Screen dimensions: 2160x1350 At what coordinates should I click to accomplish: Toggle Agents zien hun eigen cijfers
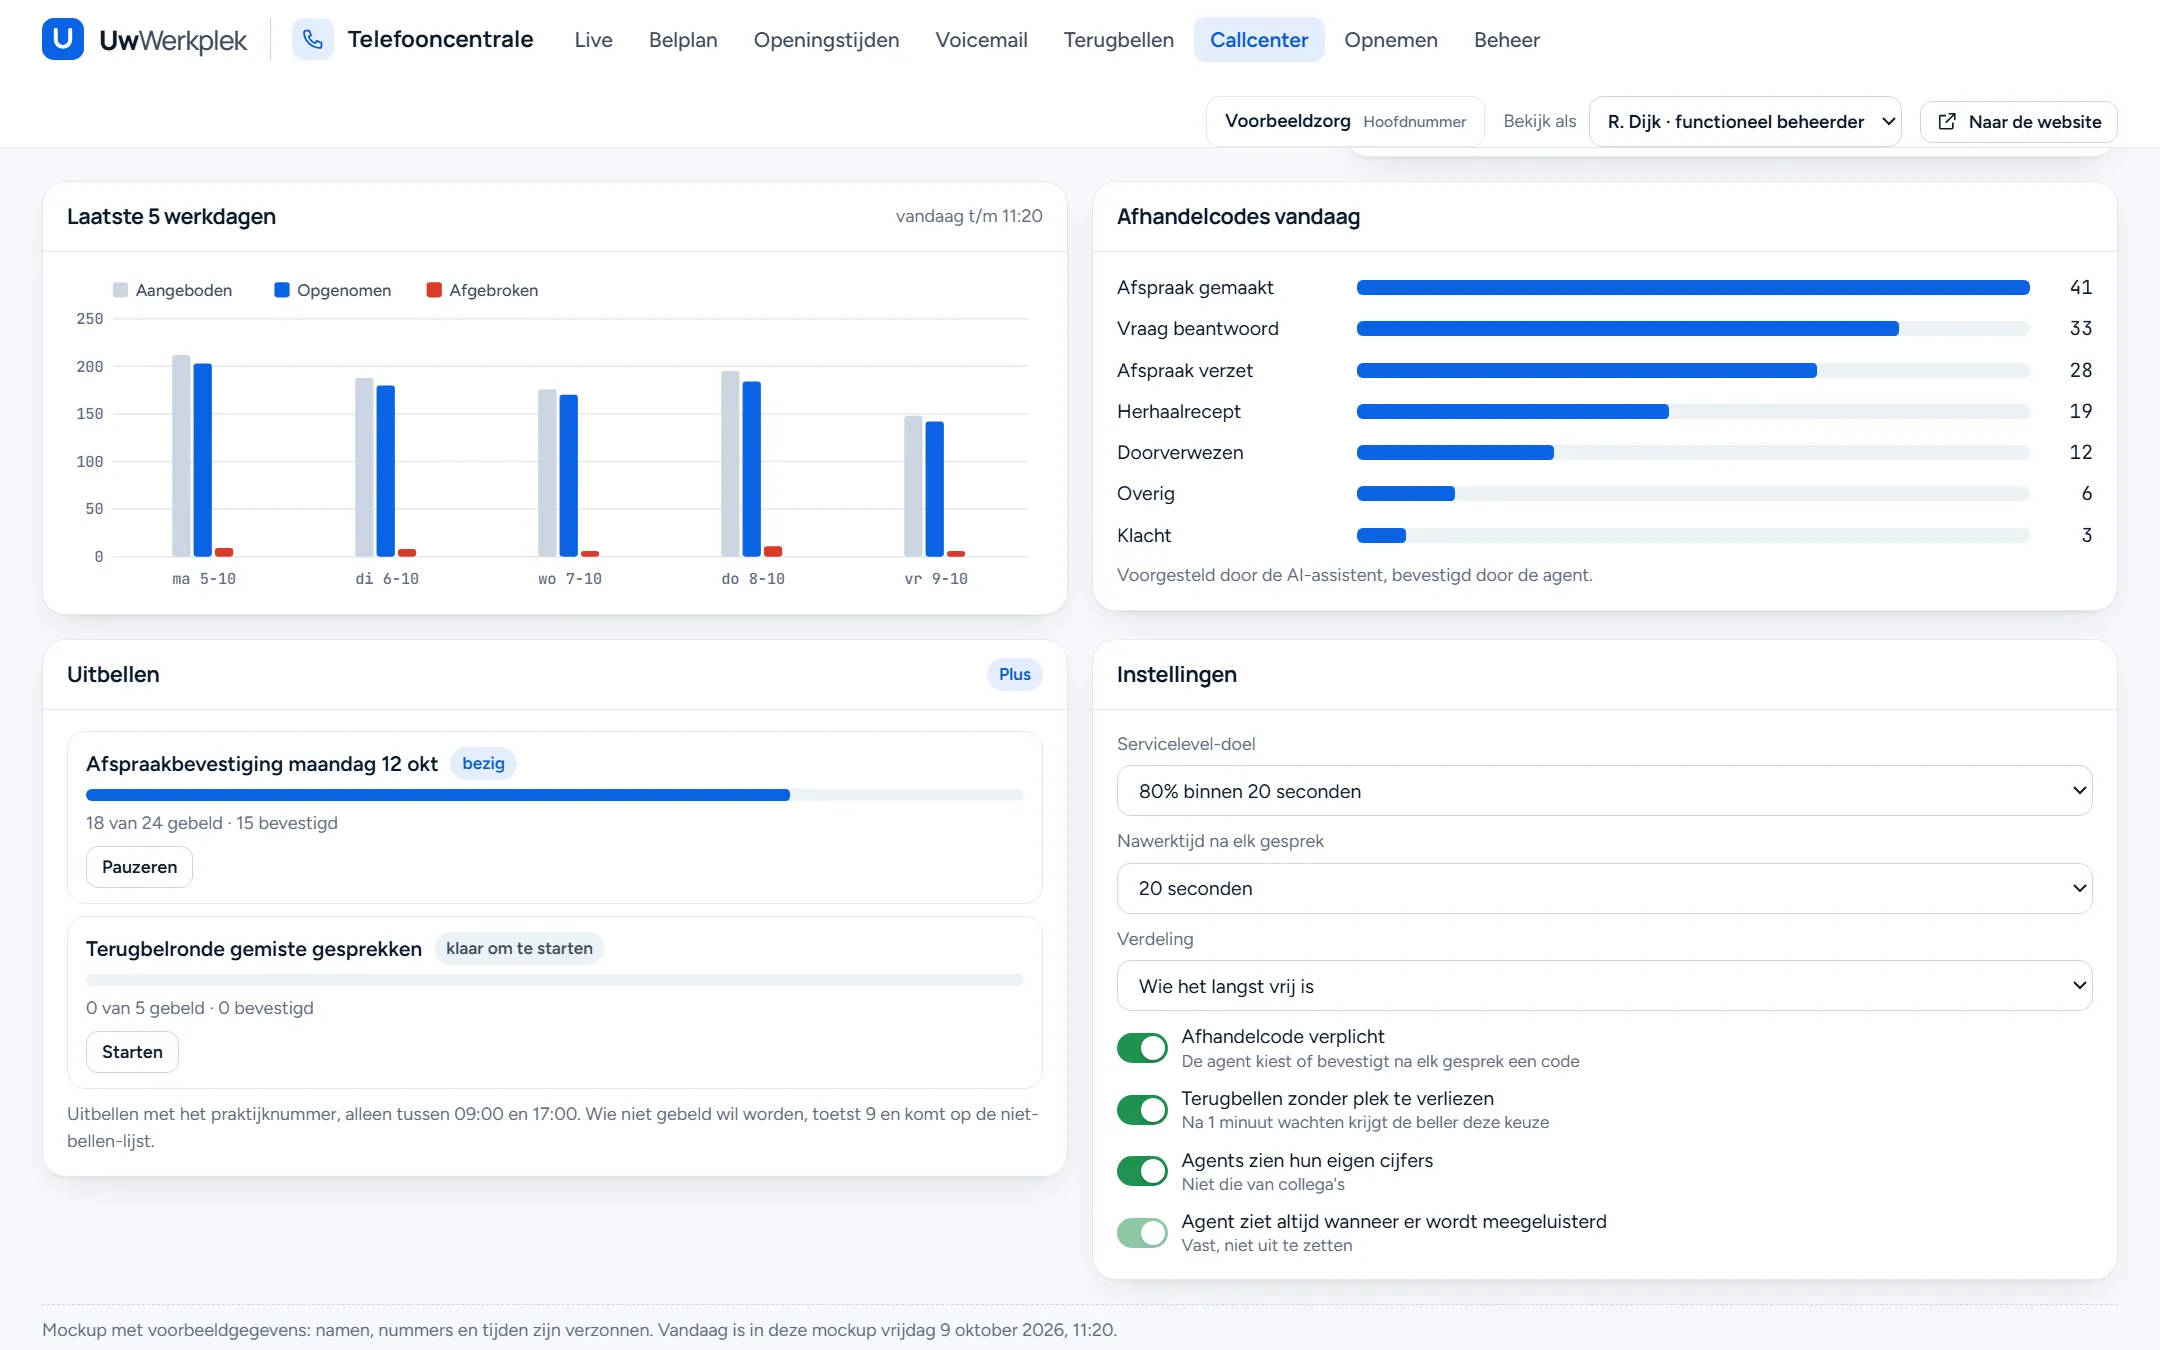(x=1142, y=1171)
